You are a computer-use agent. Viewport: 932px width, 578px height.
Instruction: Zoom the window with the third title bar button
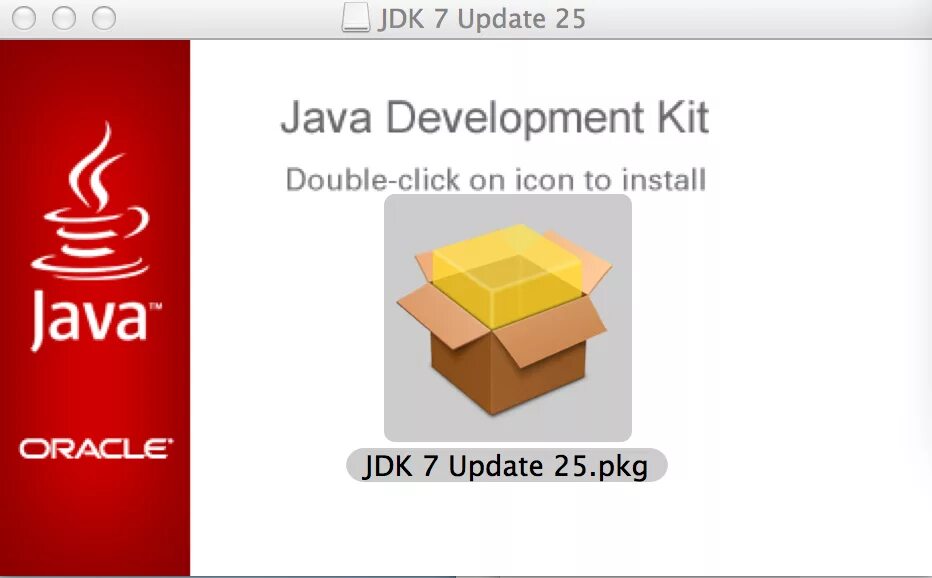pos(103,18)
